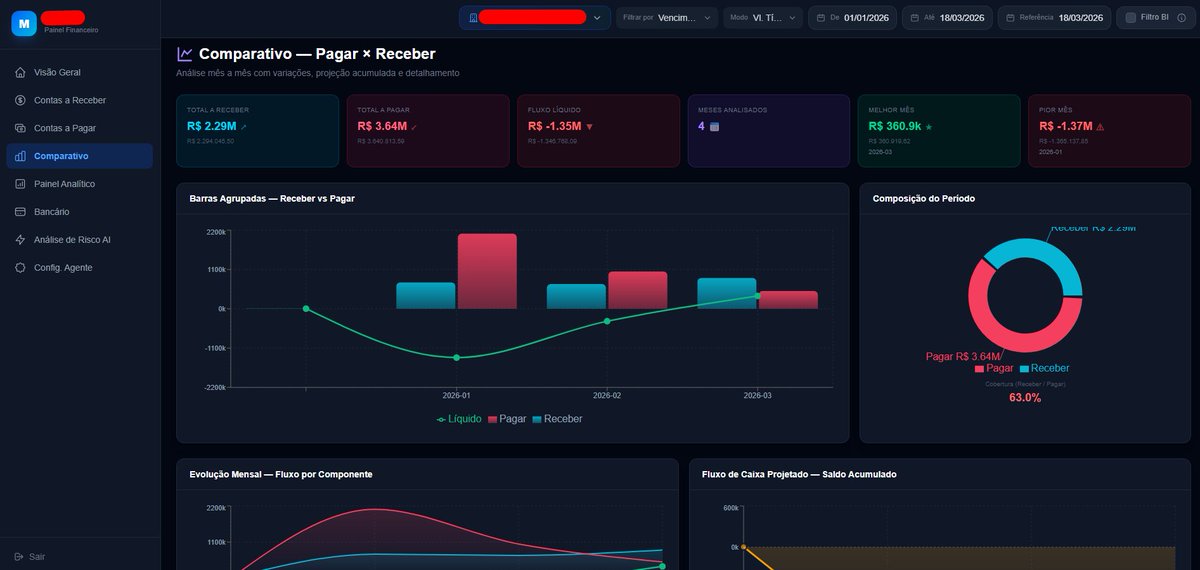This screenshot has height=570, width=1200.
Task: Click the Contas a Pagar icon
Action: click(x=21, y=128)
